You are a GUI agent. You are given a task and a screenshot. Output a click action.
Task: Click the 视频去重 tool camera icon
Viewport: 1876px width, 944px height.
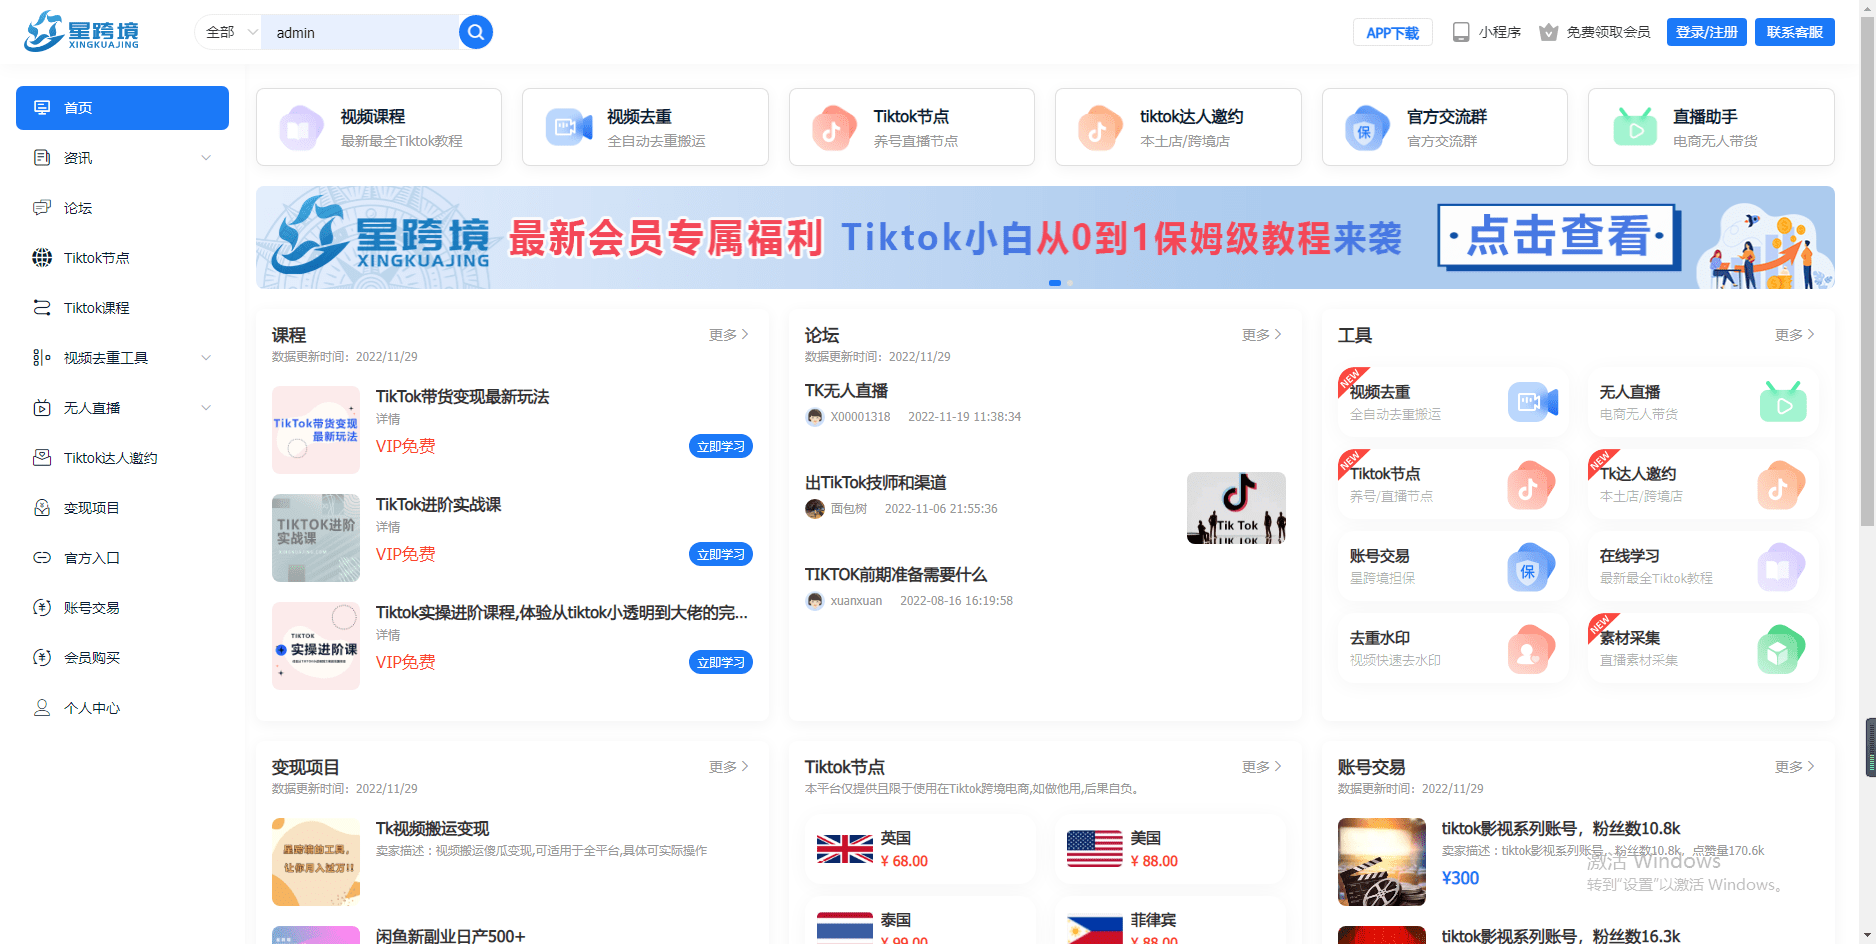click(x=1533, y=402)
